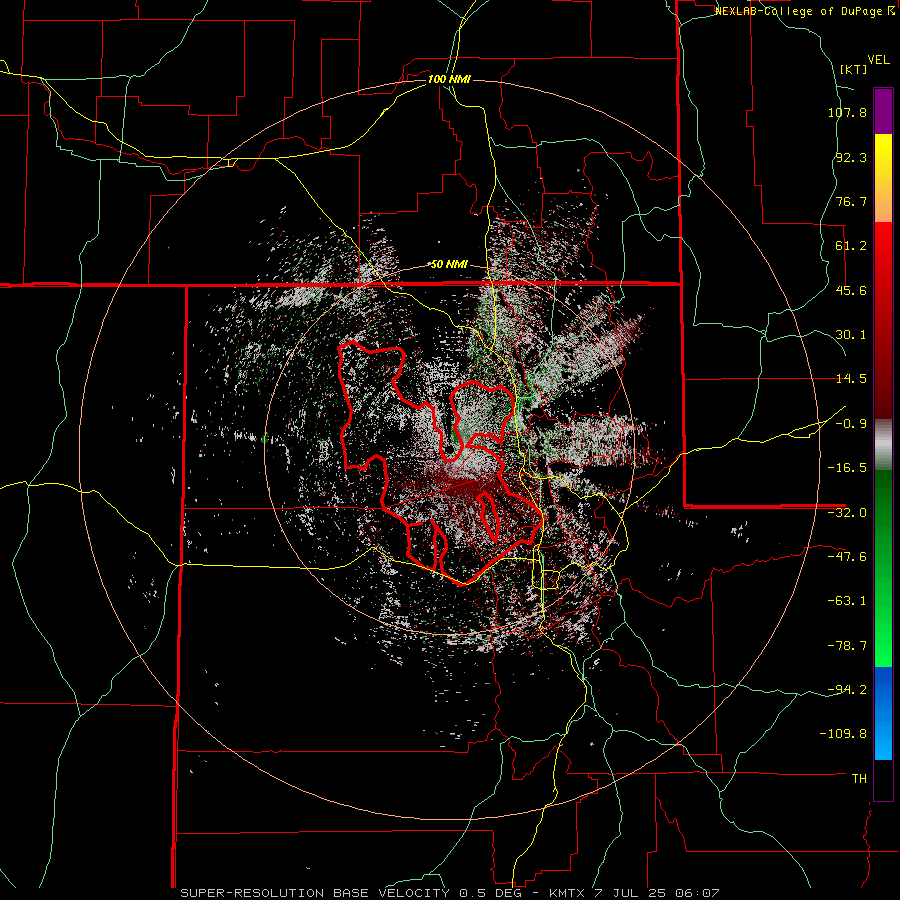Click the 92.3 legend value
Viewport: 900px width, 900px height.
click(851, 157)
